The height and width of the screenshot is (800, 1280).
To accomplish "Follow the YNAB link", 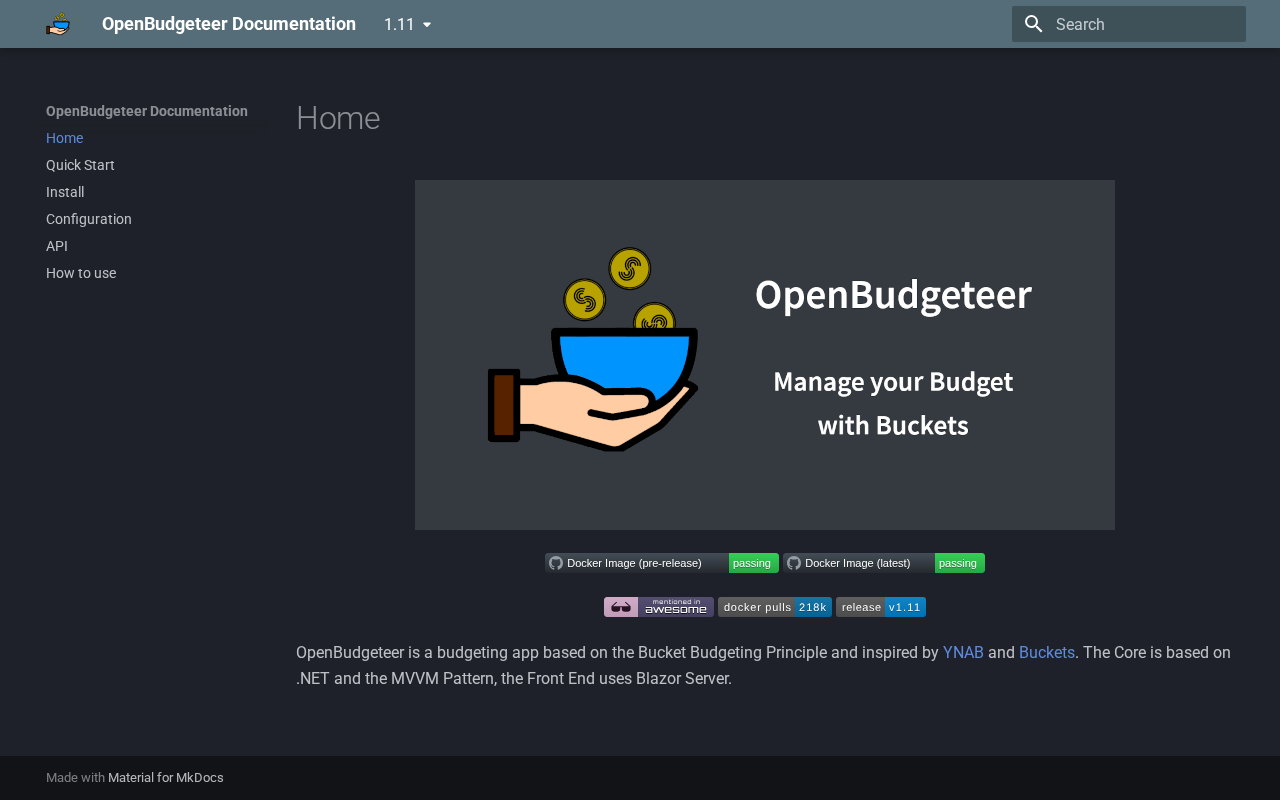I will 963,652.
